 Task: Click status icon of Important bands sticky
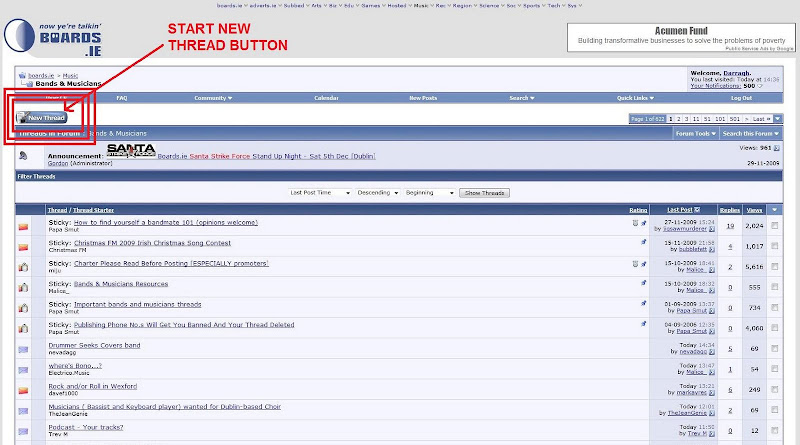coord(23,308)
